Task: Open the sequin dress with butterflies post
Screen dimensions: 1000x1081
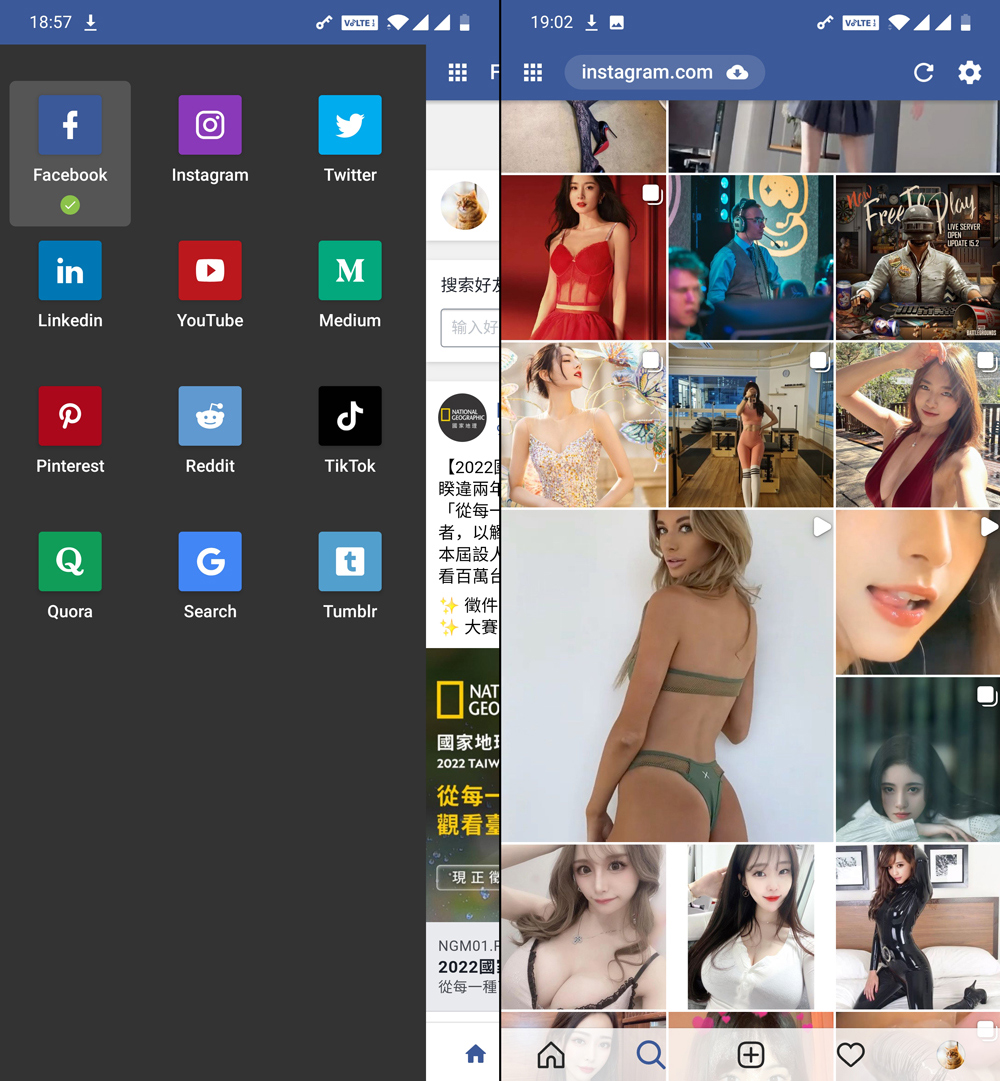Action: tap(584, 425)
